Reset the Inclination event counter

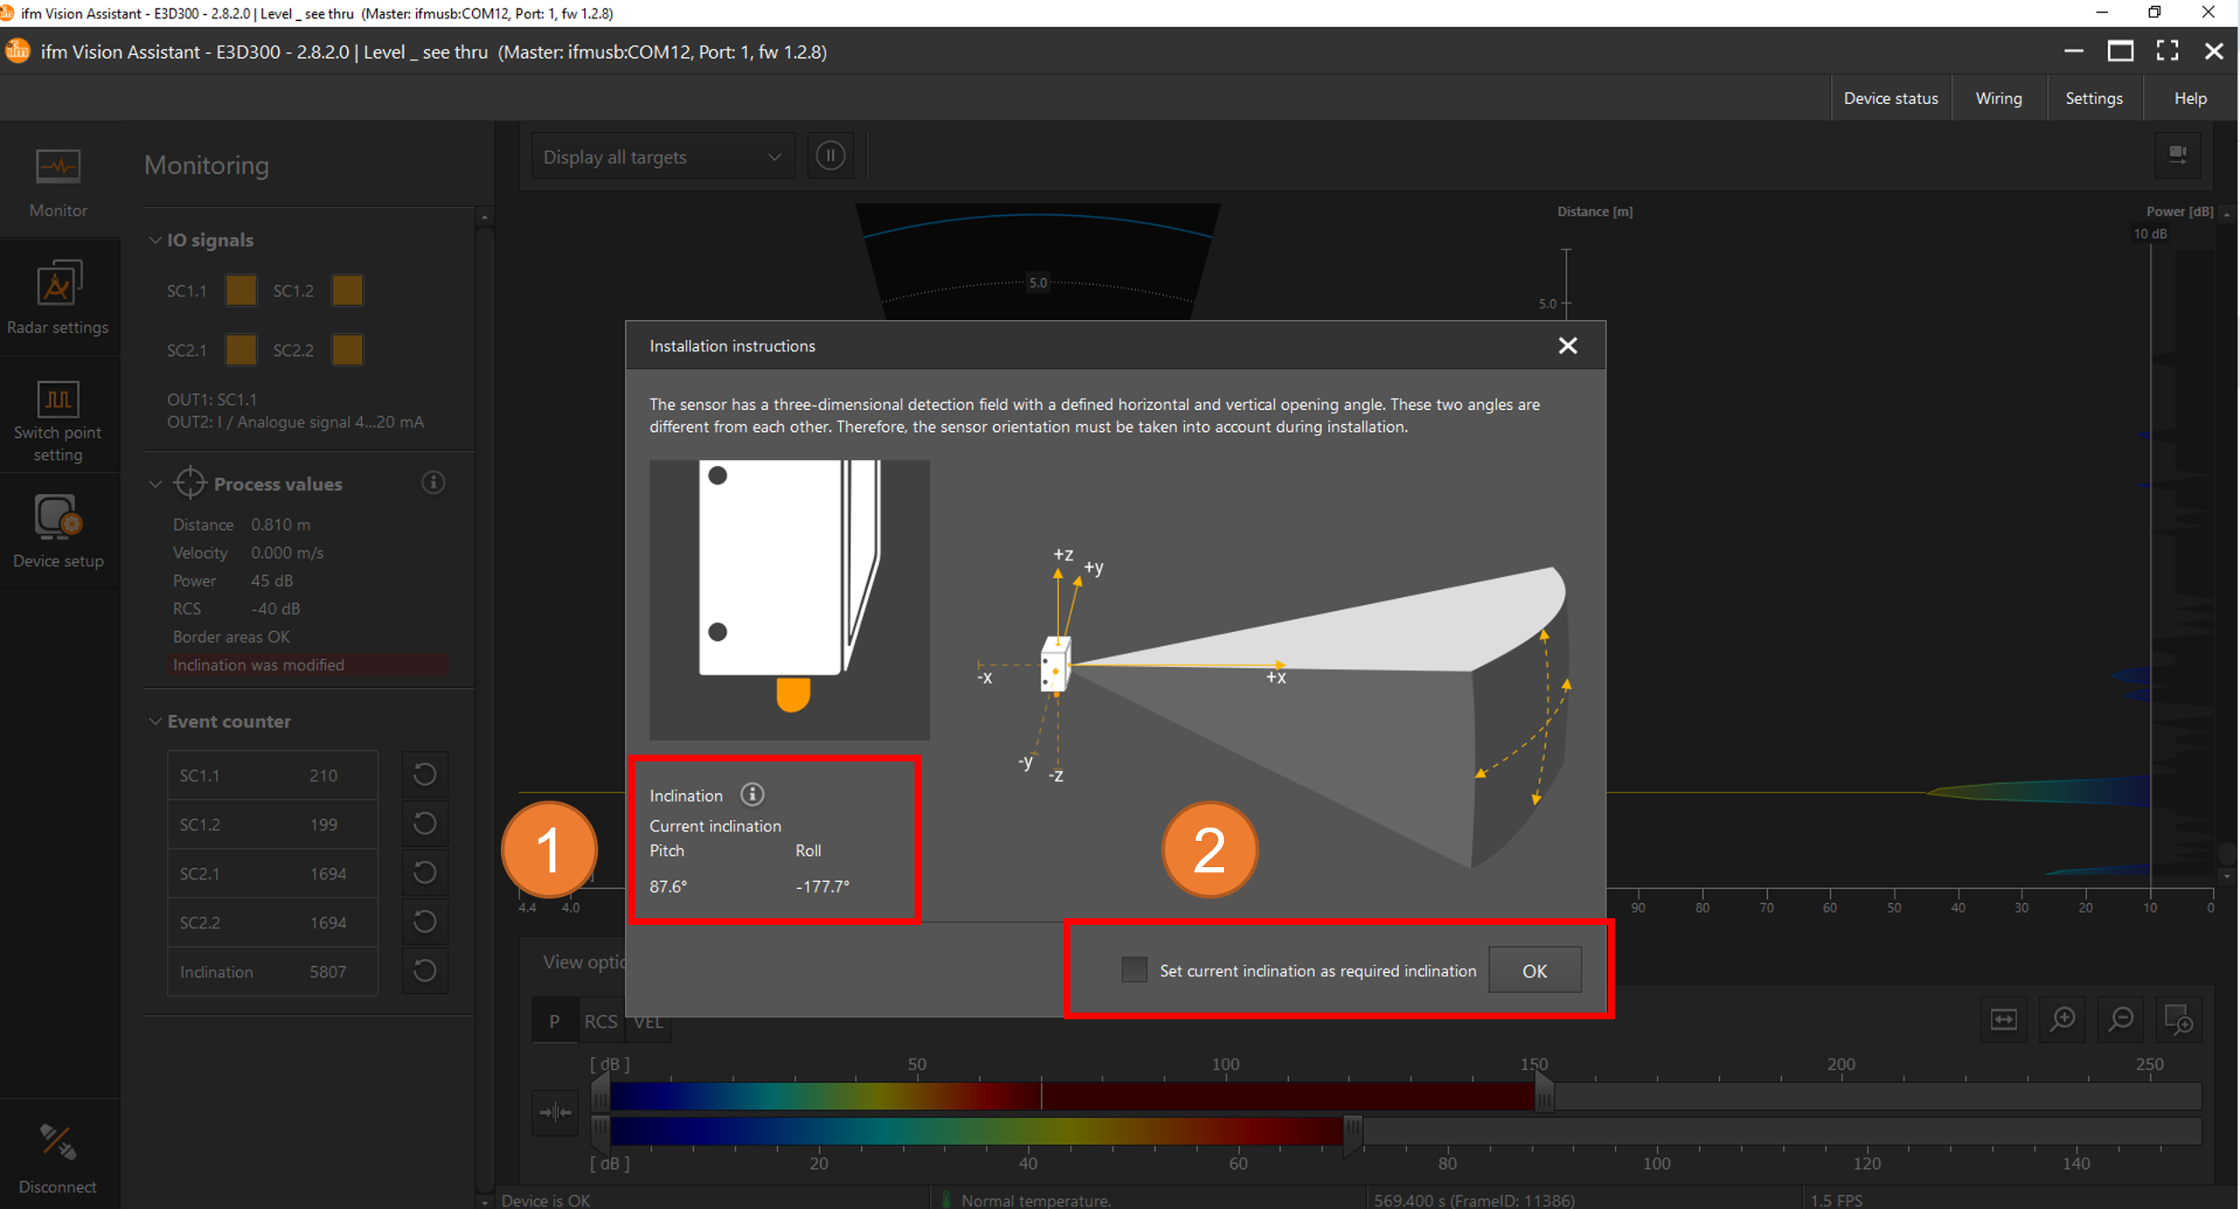coord(424,971)
